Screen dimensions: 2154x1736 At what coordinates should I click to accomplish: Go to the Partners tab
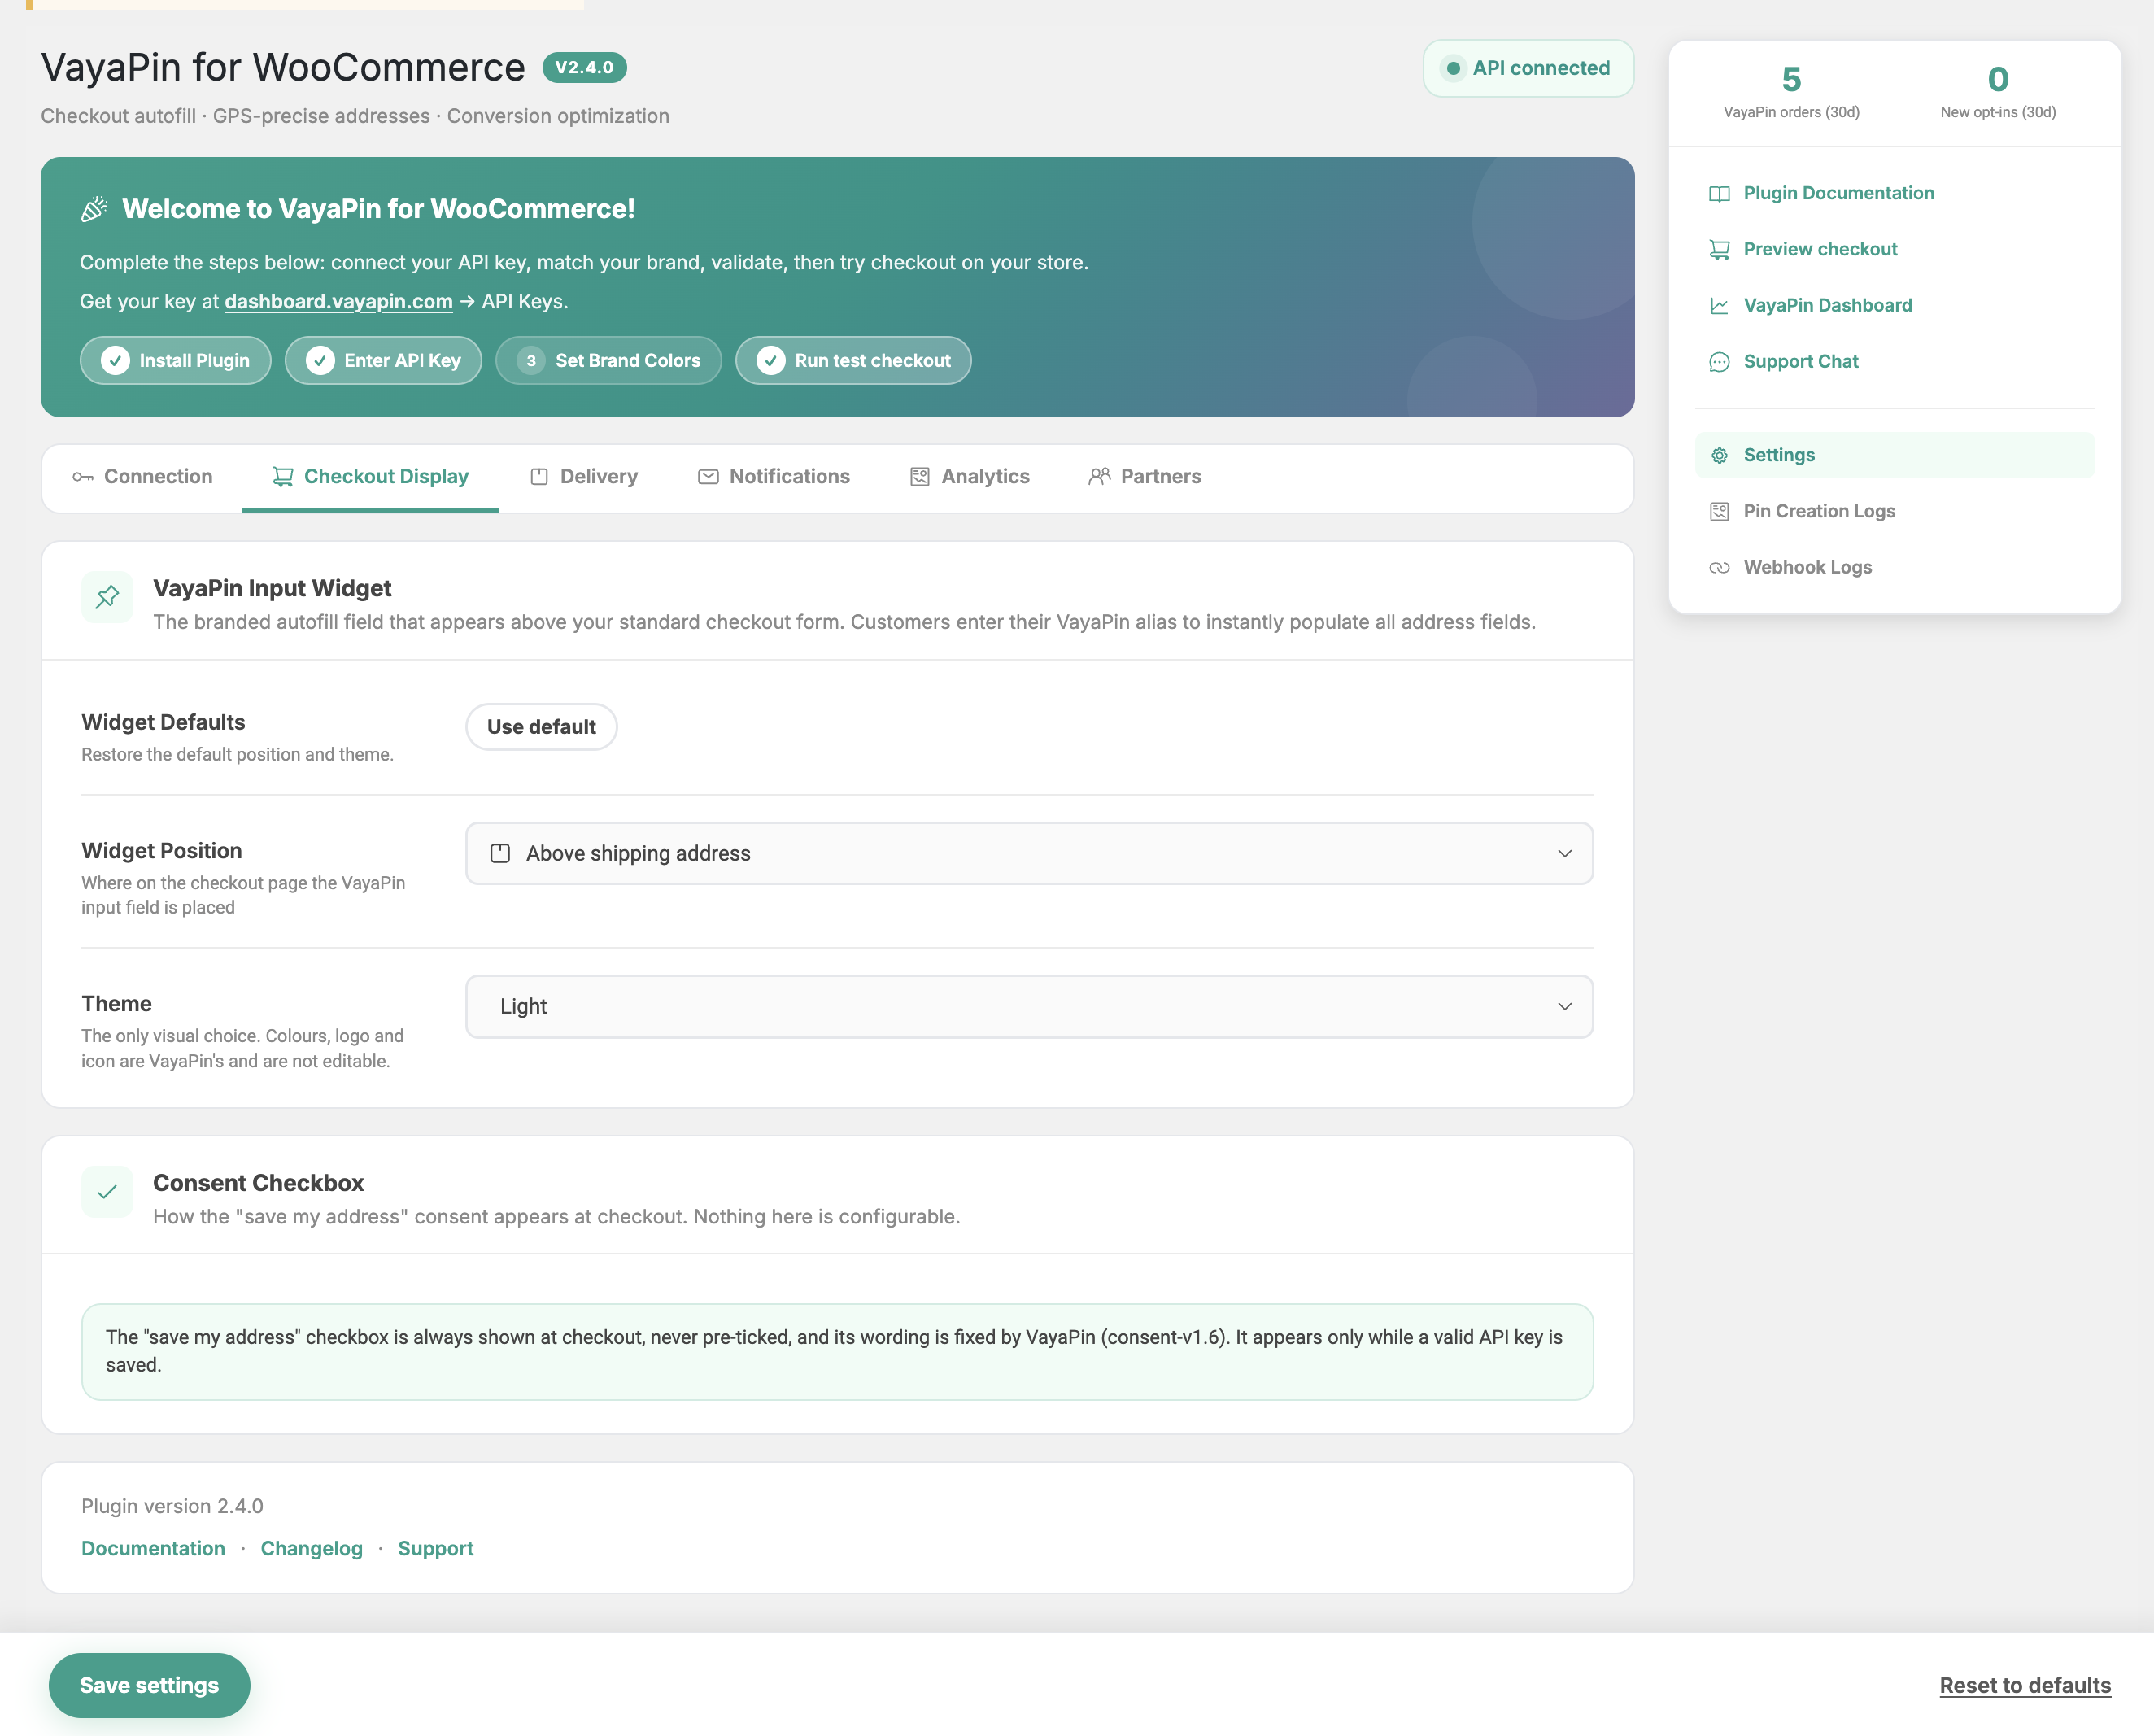pos(1145,477)
